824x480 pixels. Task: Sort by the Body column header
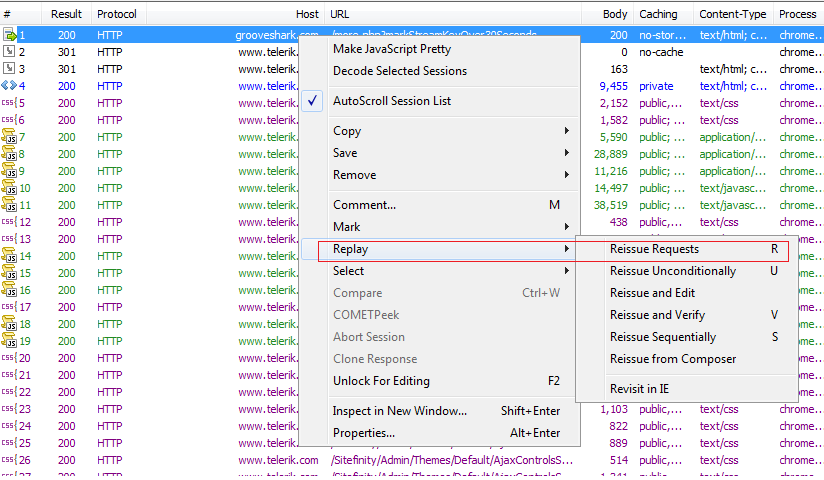[x=607, y=14]
